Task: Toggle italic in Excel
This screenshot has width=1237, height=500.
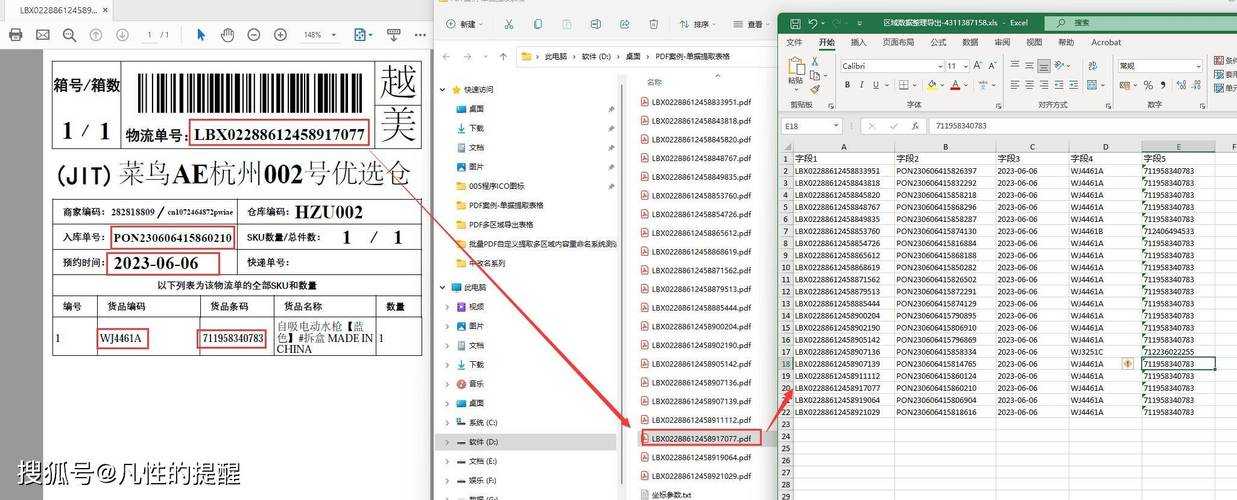Action: (x=861, y=86)
